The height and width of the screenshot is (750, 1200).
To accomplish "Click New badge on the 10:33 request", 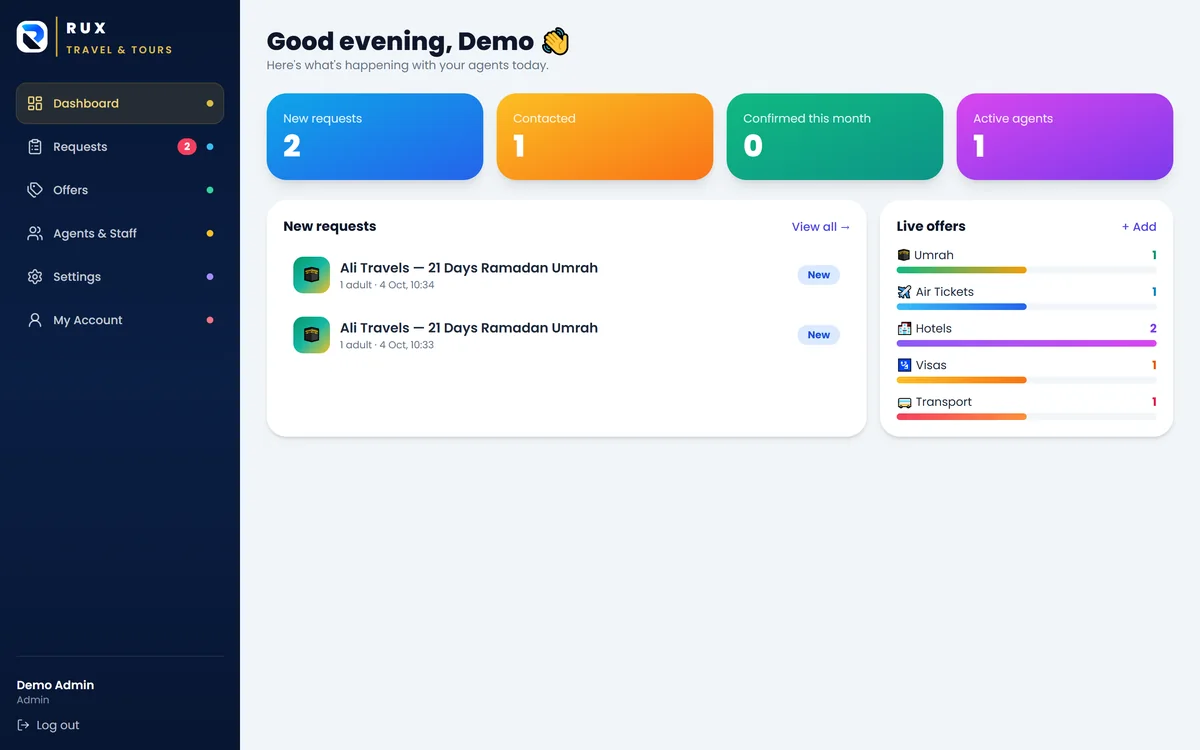I will [819, 335].
